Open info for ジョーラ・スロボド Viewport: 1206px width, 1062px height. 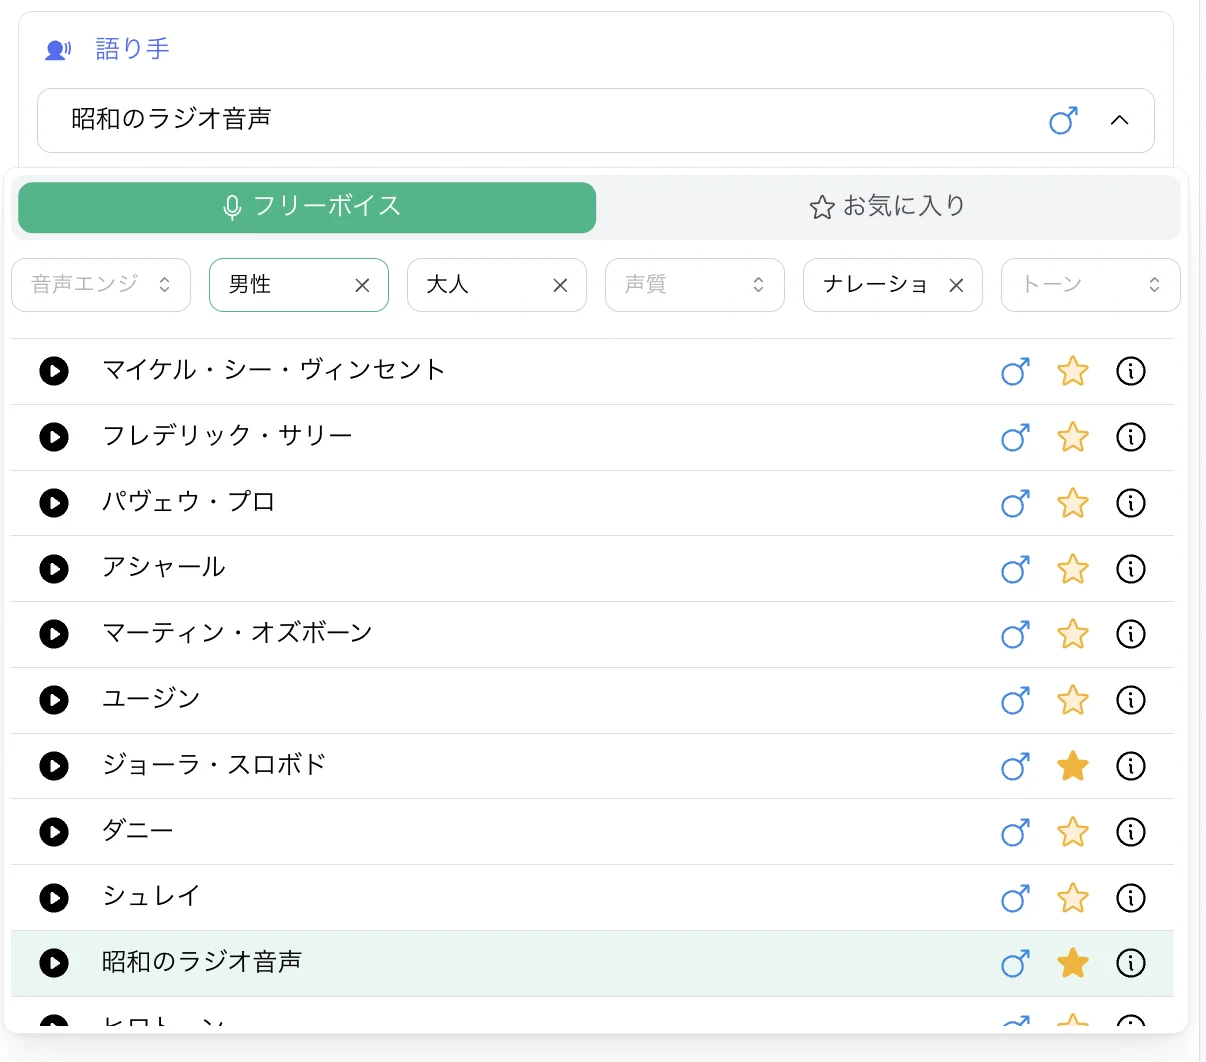pyautogui.click(x=1131, y=766)
